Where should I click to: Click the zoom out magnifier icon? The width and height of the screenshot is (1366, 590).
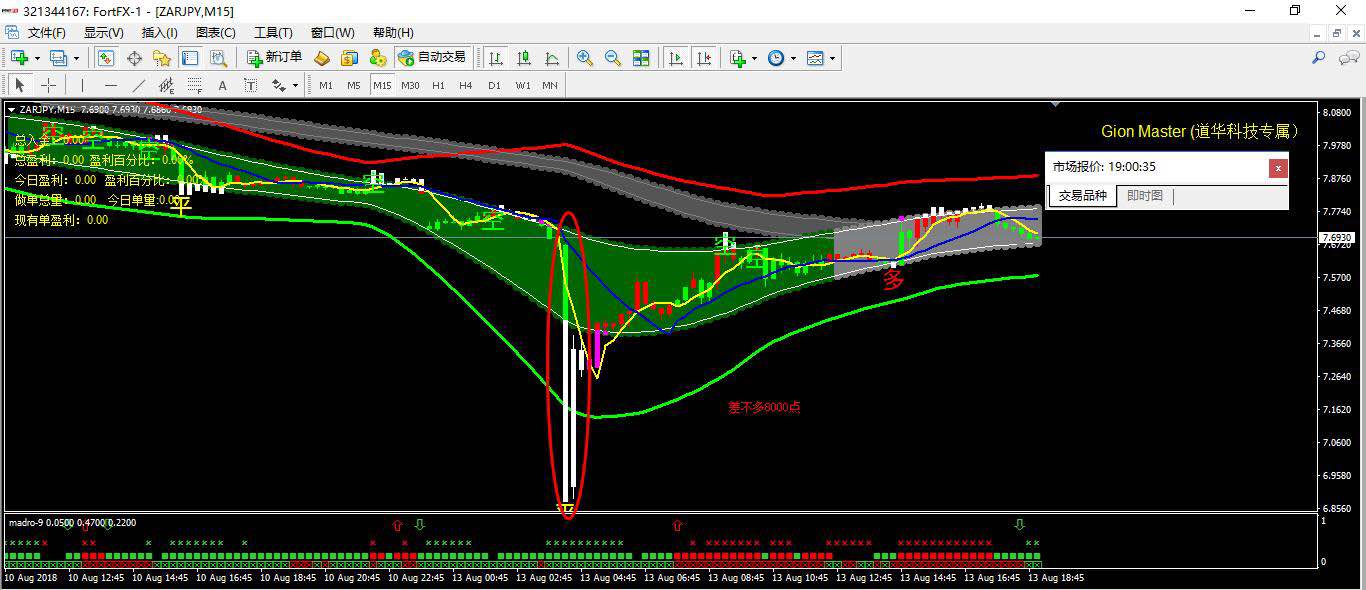click(x=613, y=58)
